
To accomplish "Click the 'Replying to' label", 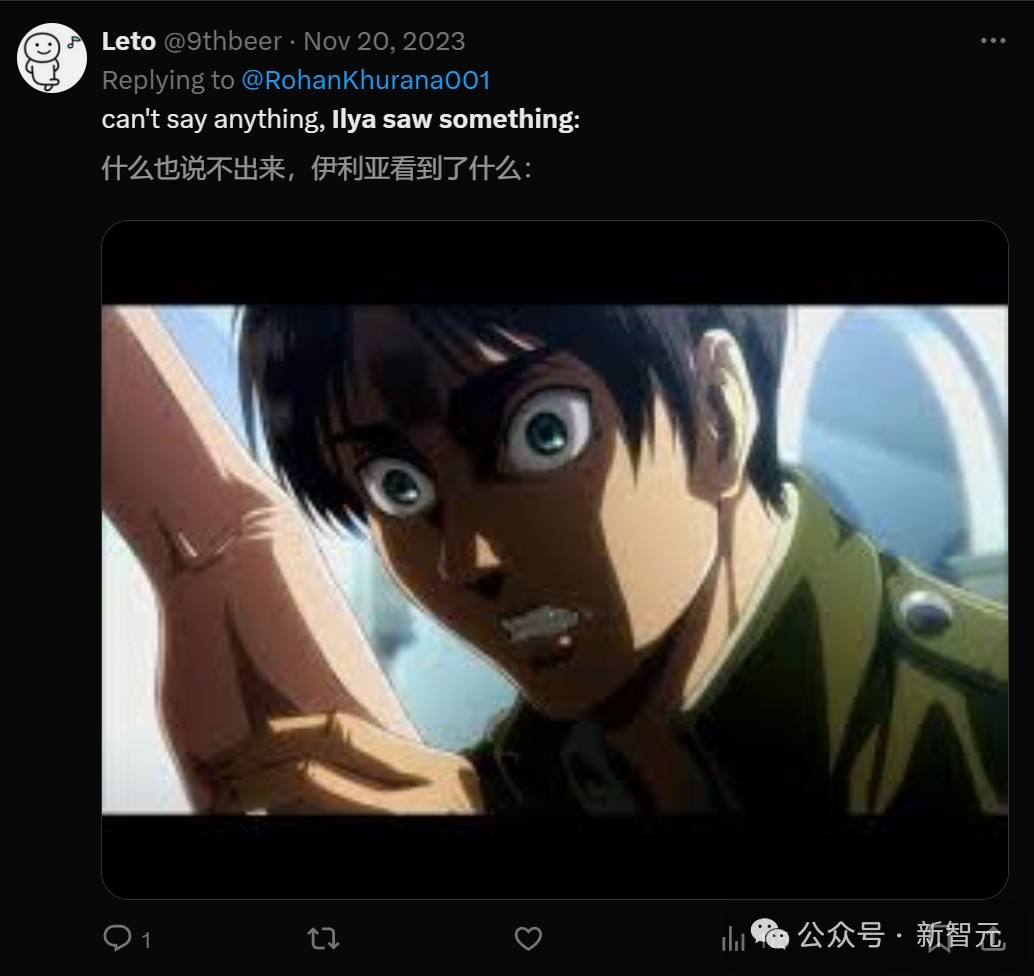I will click(168, 80).
